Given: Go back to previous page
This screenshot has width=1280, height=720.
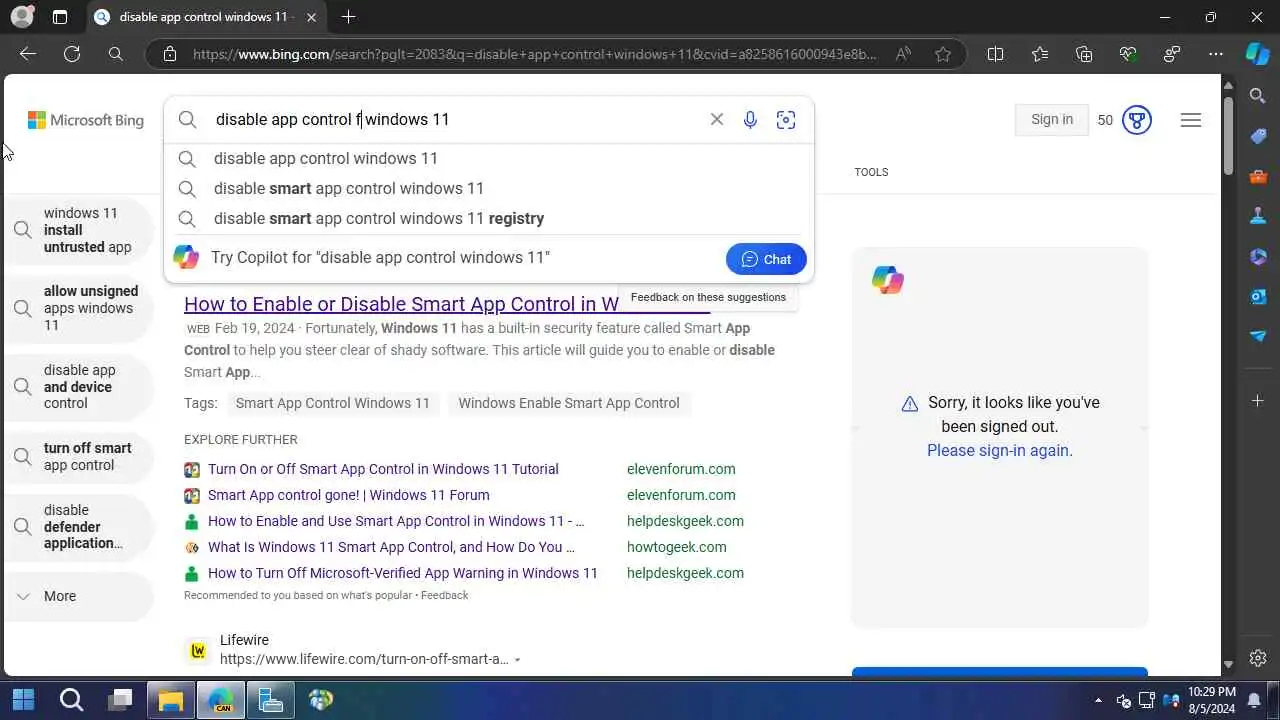Looking at the screenshot, I should (28, 54).
